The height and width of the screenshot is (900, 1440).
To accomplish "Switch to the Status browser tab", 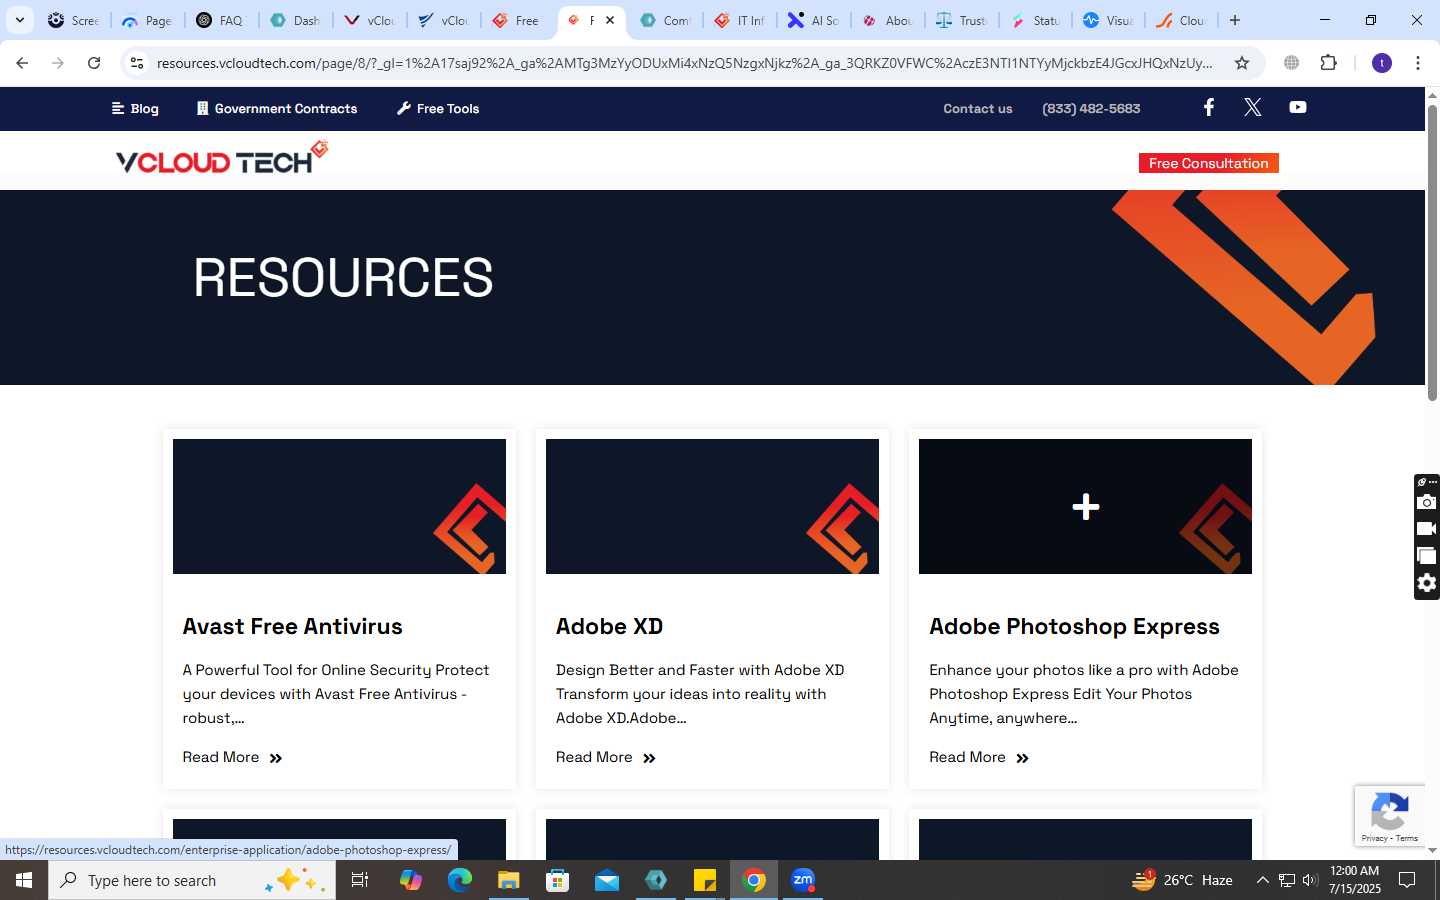I will click(x=1036, y=20).
